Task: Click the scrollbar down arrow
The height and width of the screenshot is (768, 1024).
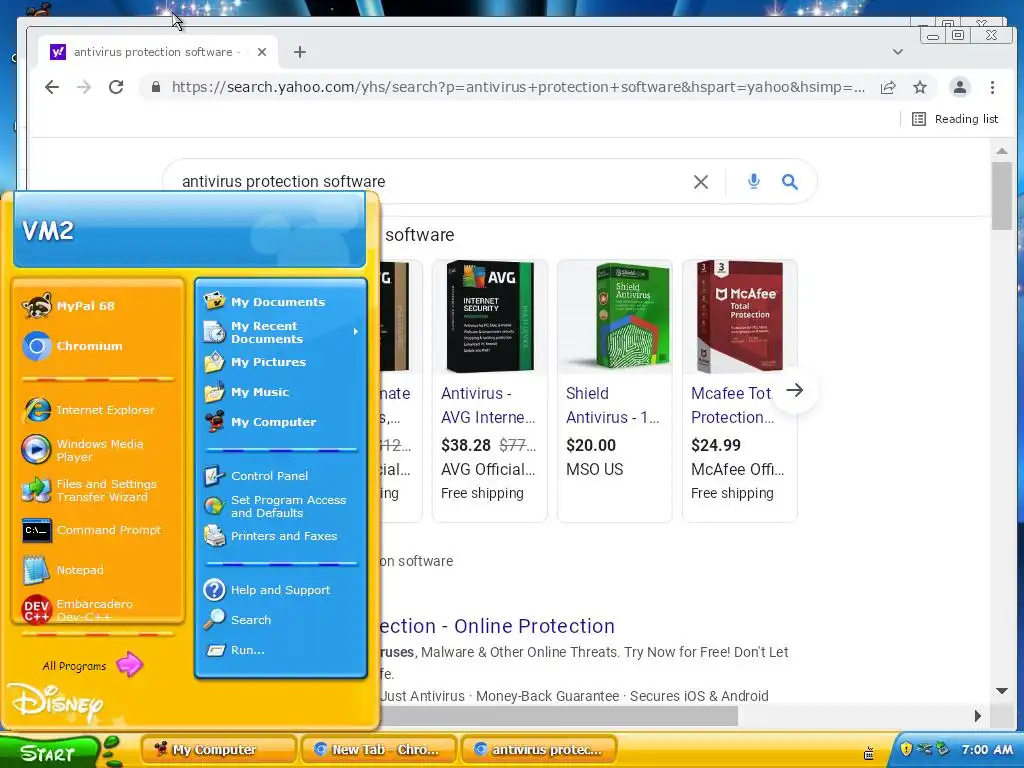Action: [x=1002, y=691]
